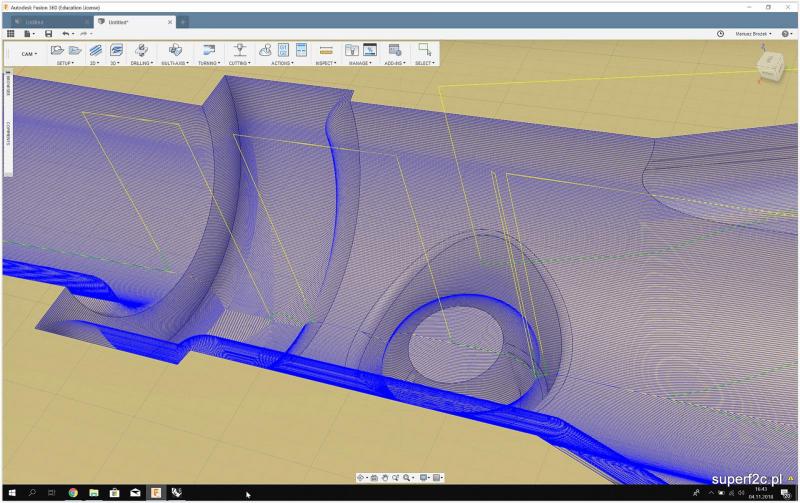Expand the Setup menu dropdown

pos(65,63)
